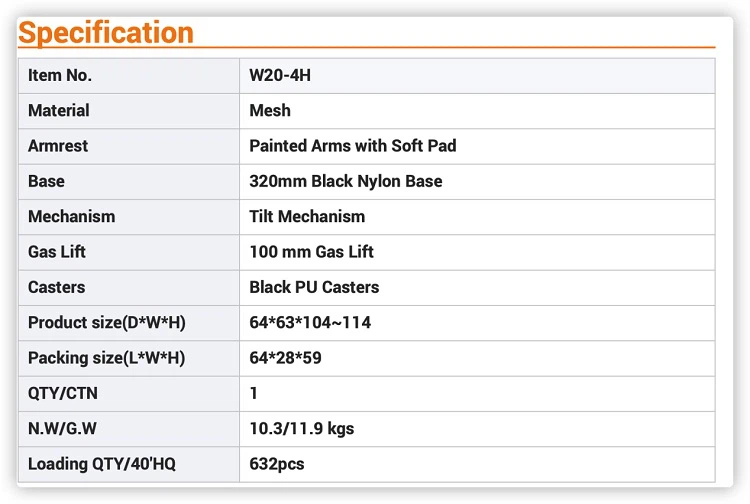Select the Product size(D*W*H) label
The image size is (750, 504).
[107, 322]
